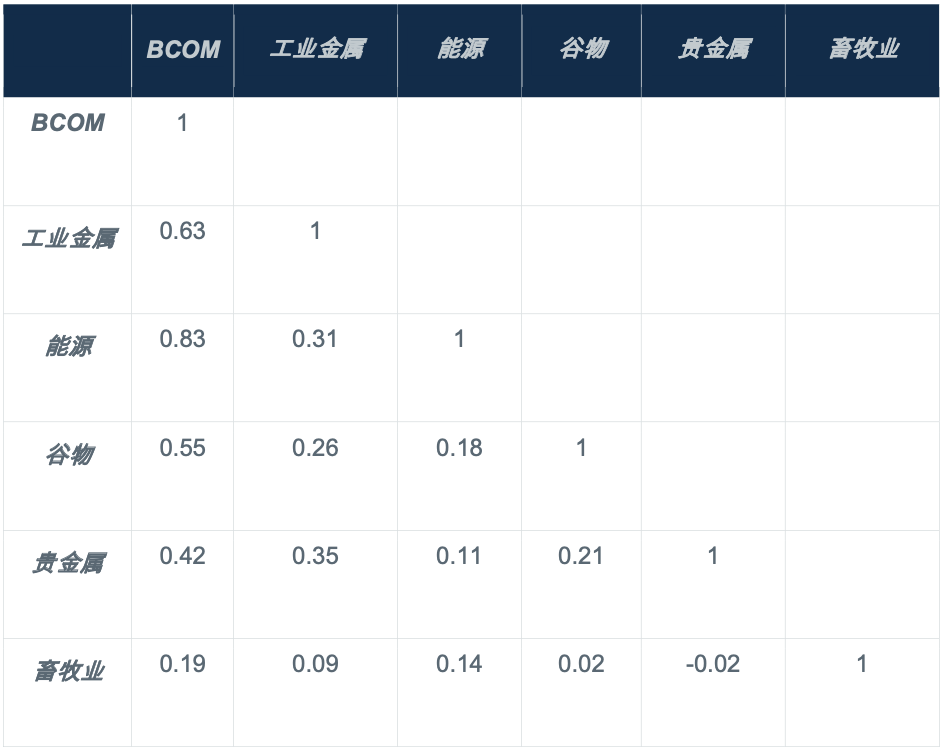Click the 贵金属 row label
The height and width of the screenshot is (752, 946).
coord(67,563)
